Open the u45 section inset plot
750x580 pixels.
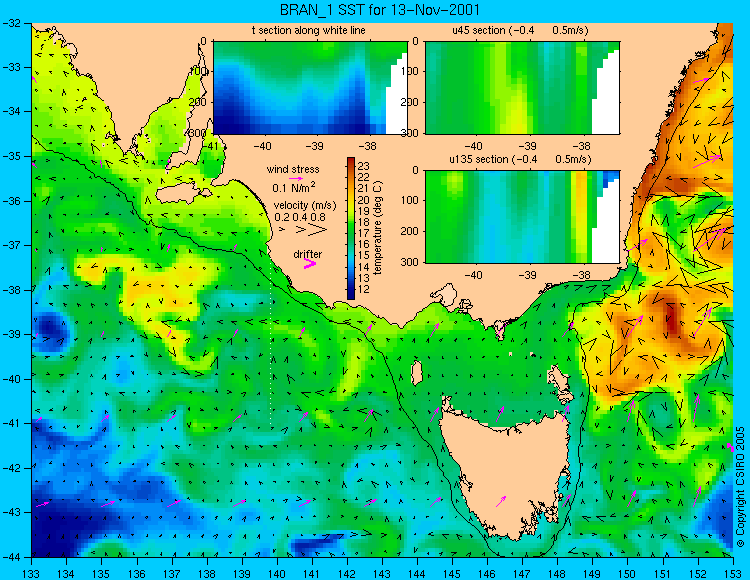[x=522, y=88]
